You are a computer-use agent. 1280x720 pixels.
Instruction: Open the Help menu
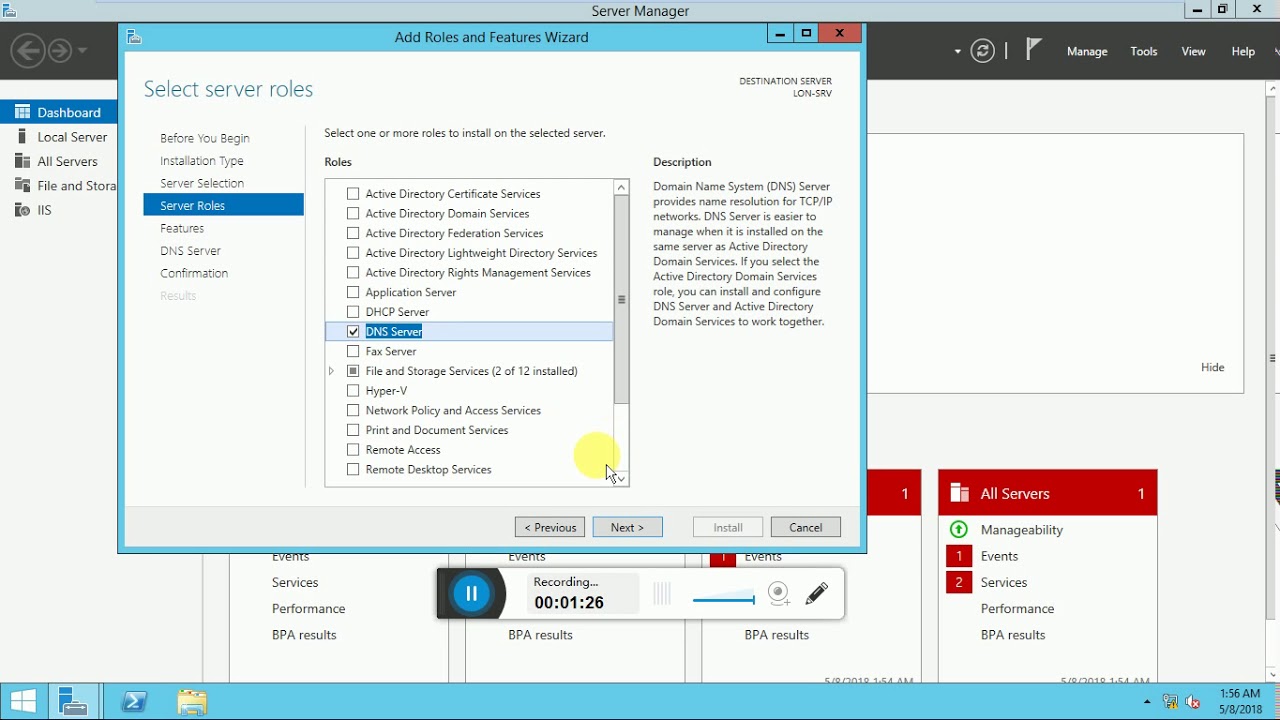(1243, 51)
